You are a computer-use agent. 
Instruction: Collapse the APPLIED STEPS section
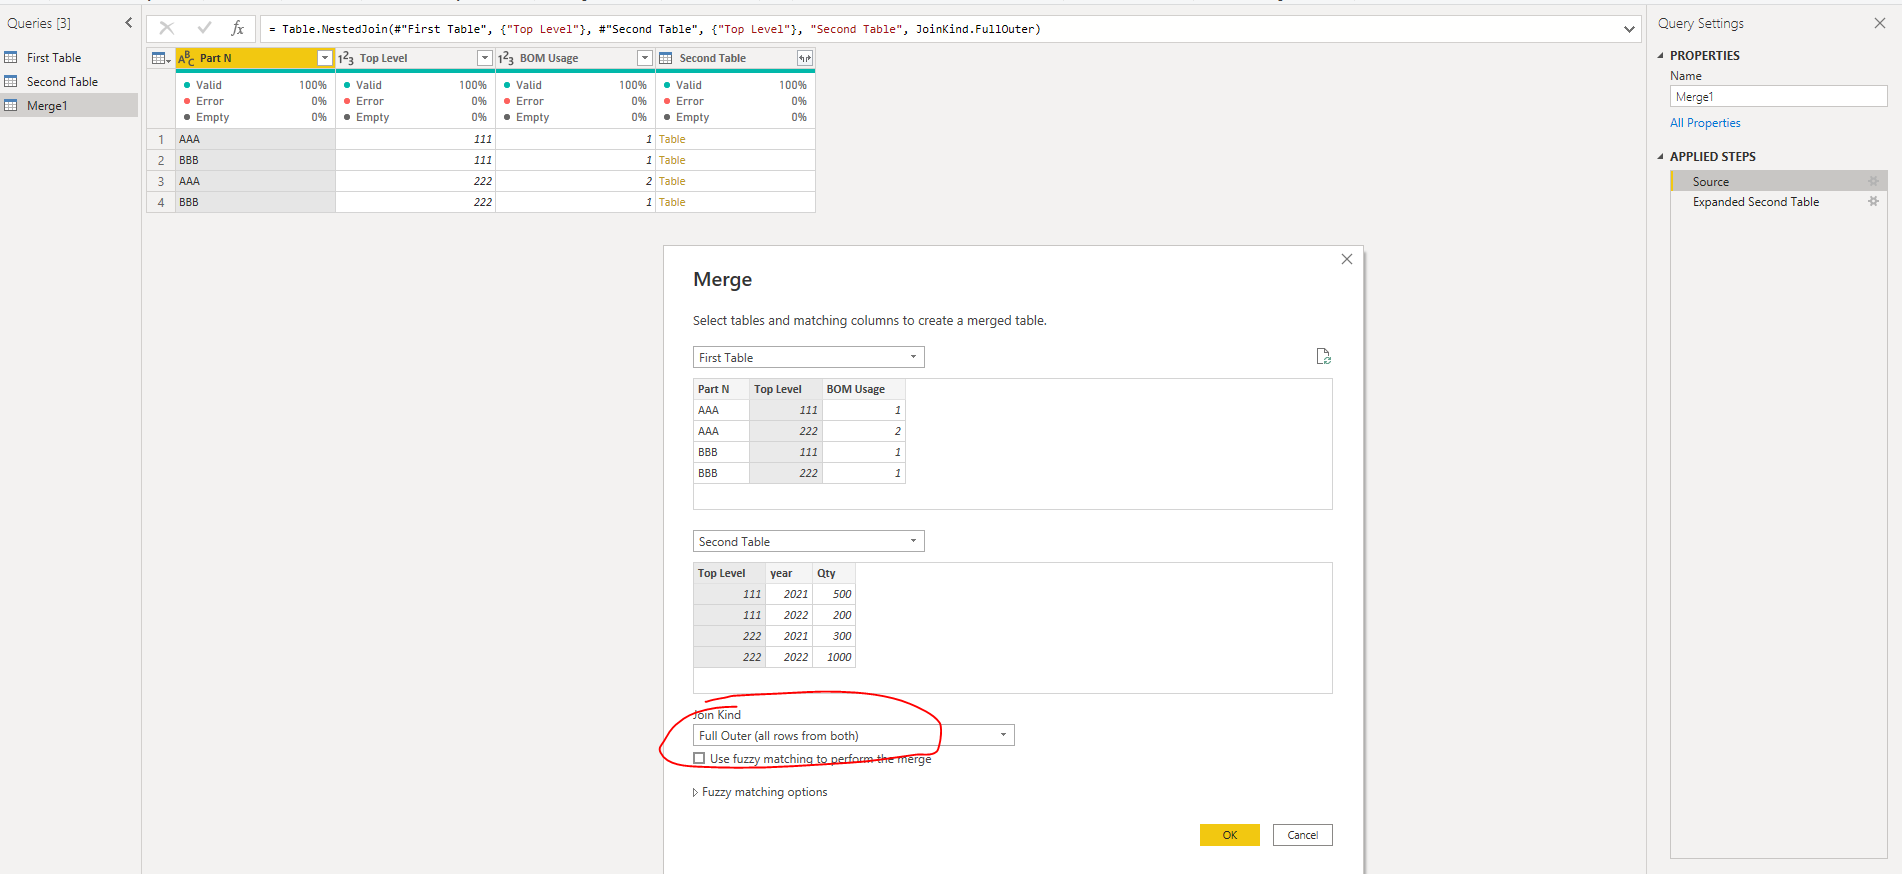(x=1661, y=157)
